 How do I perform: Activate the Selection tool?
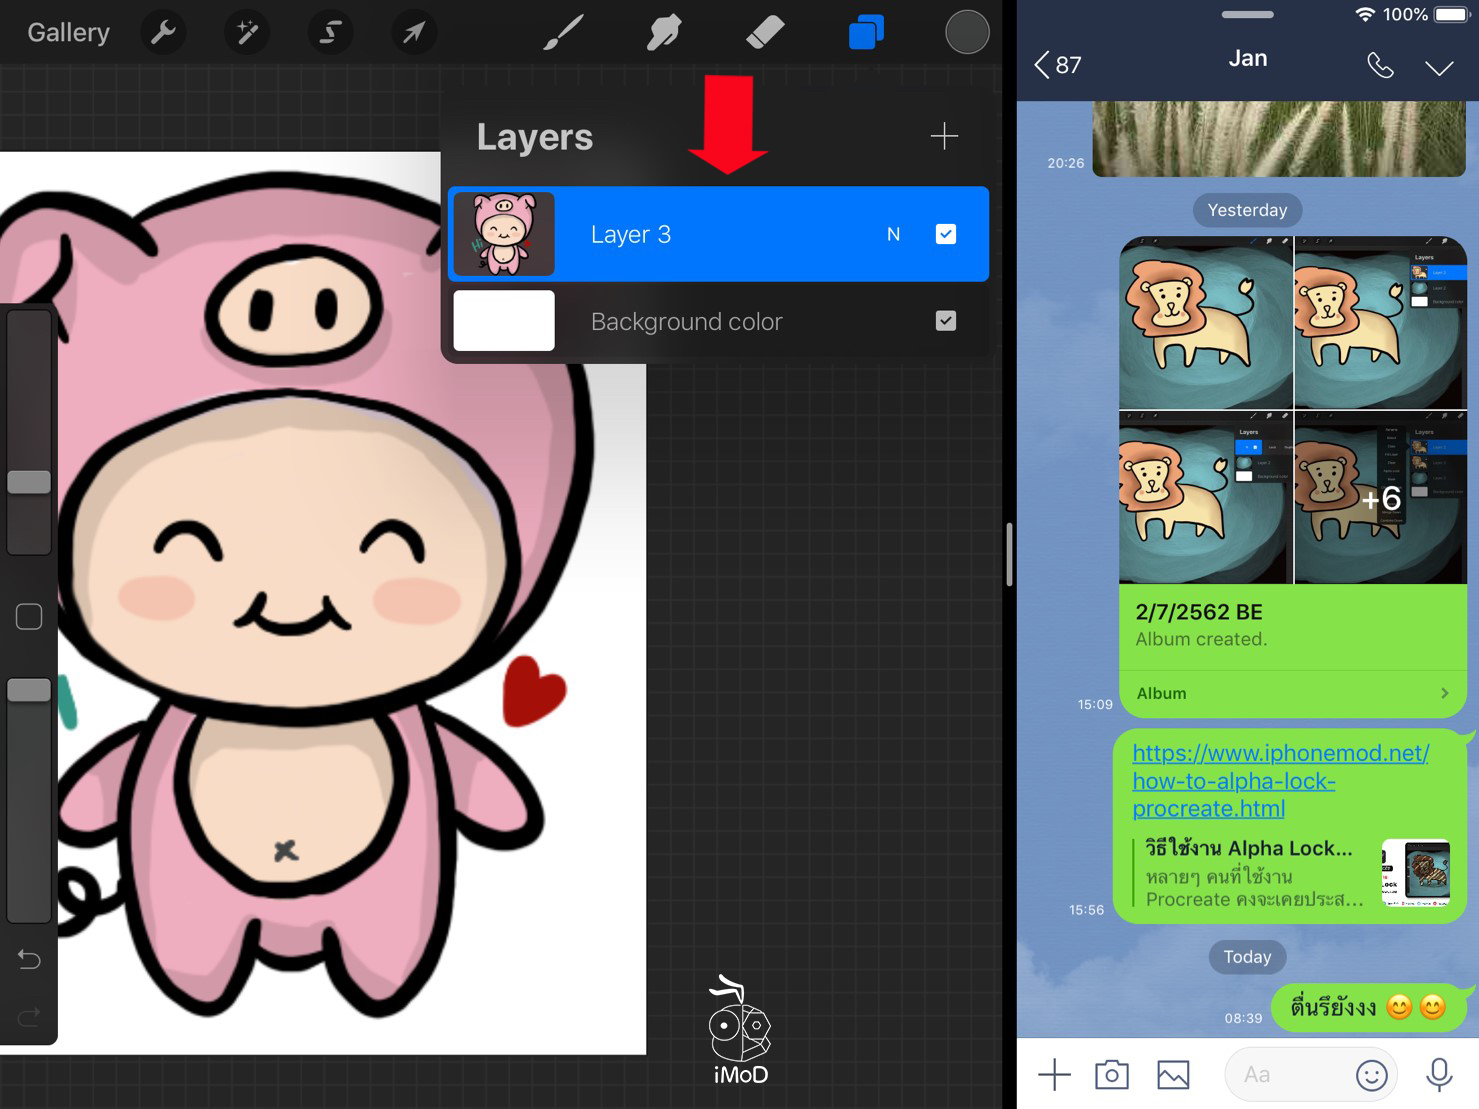[x=329, y=33]
